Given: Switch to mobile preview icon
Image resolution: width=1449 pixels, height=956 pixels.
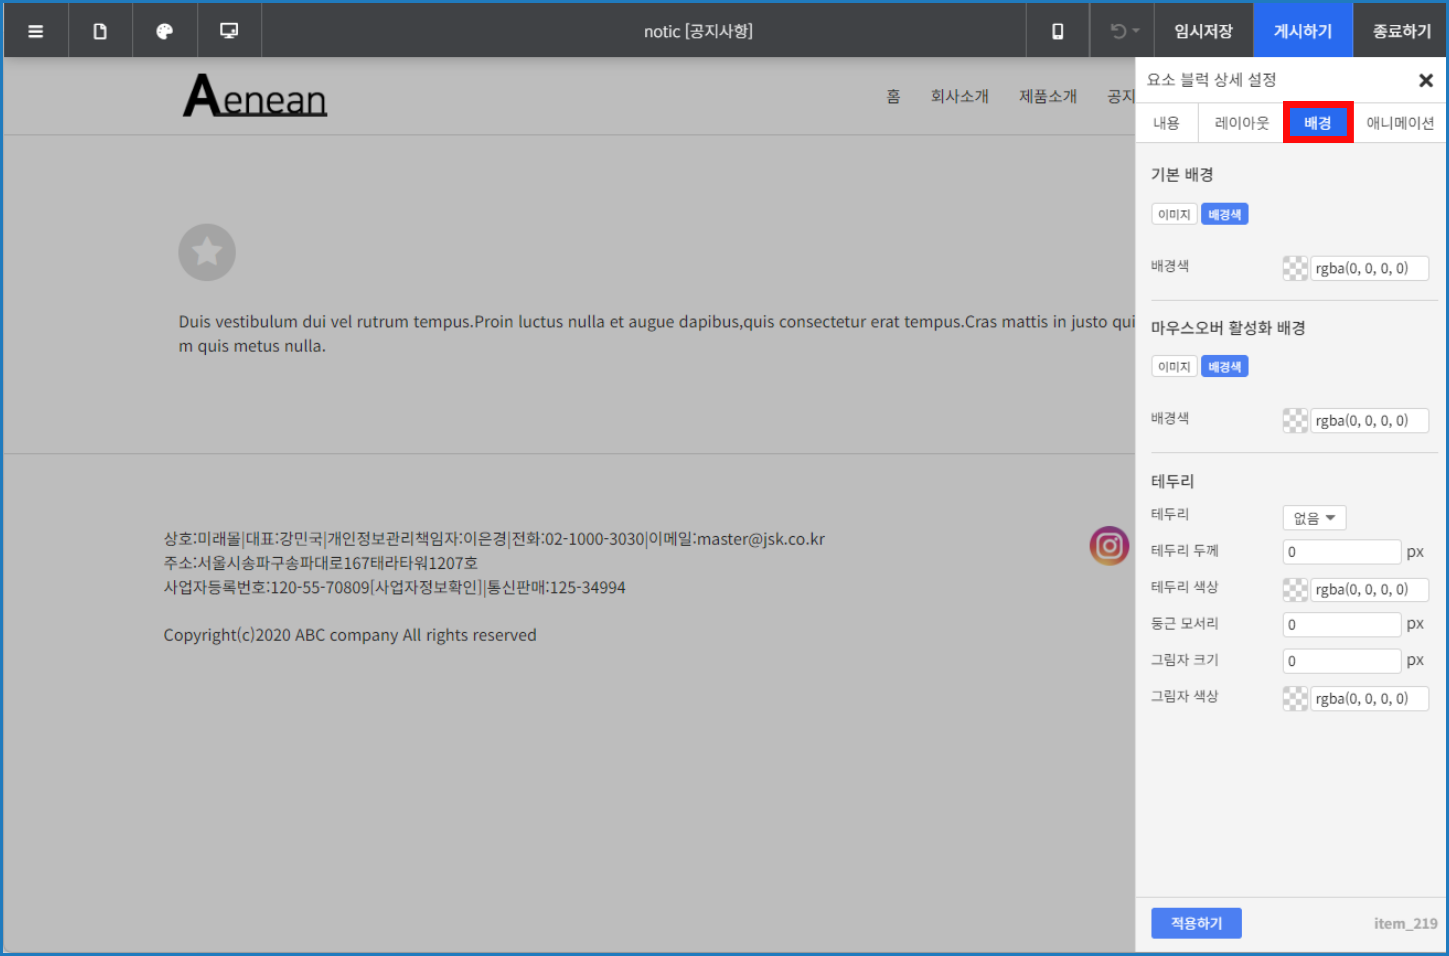Looking at the screenshot, I should tap(1057, 31).
